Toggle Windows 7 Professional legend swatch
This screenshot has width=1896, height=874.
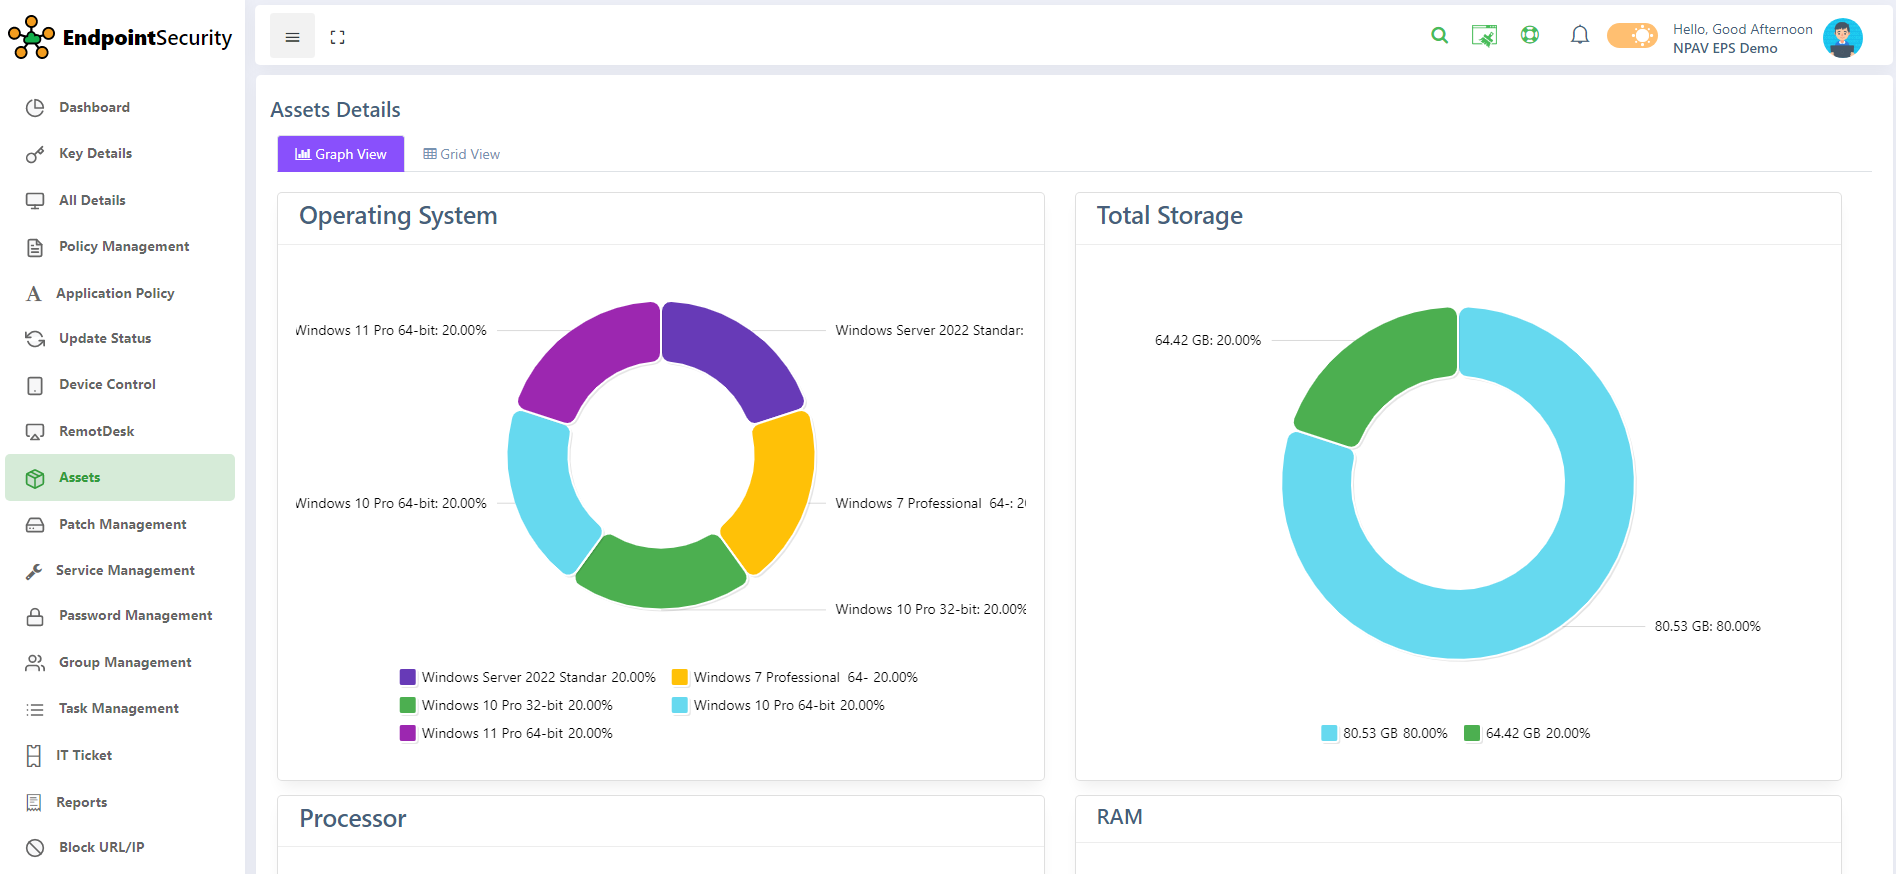point(680,677)
